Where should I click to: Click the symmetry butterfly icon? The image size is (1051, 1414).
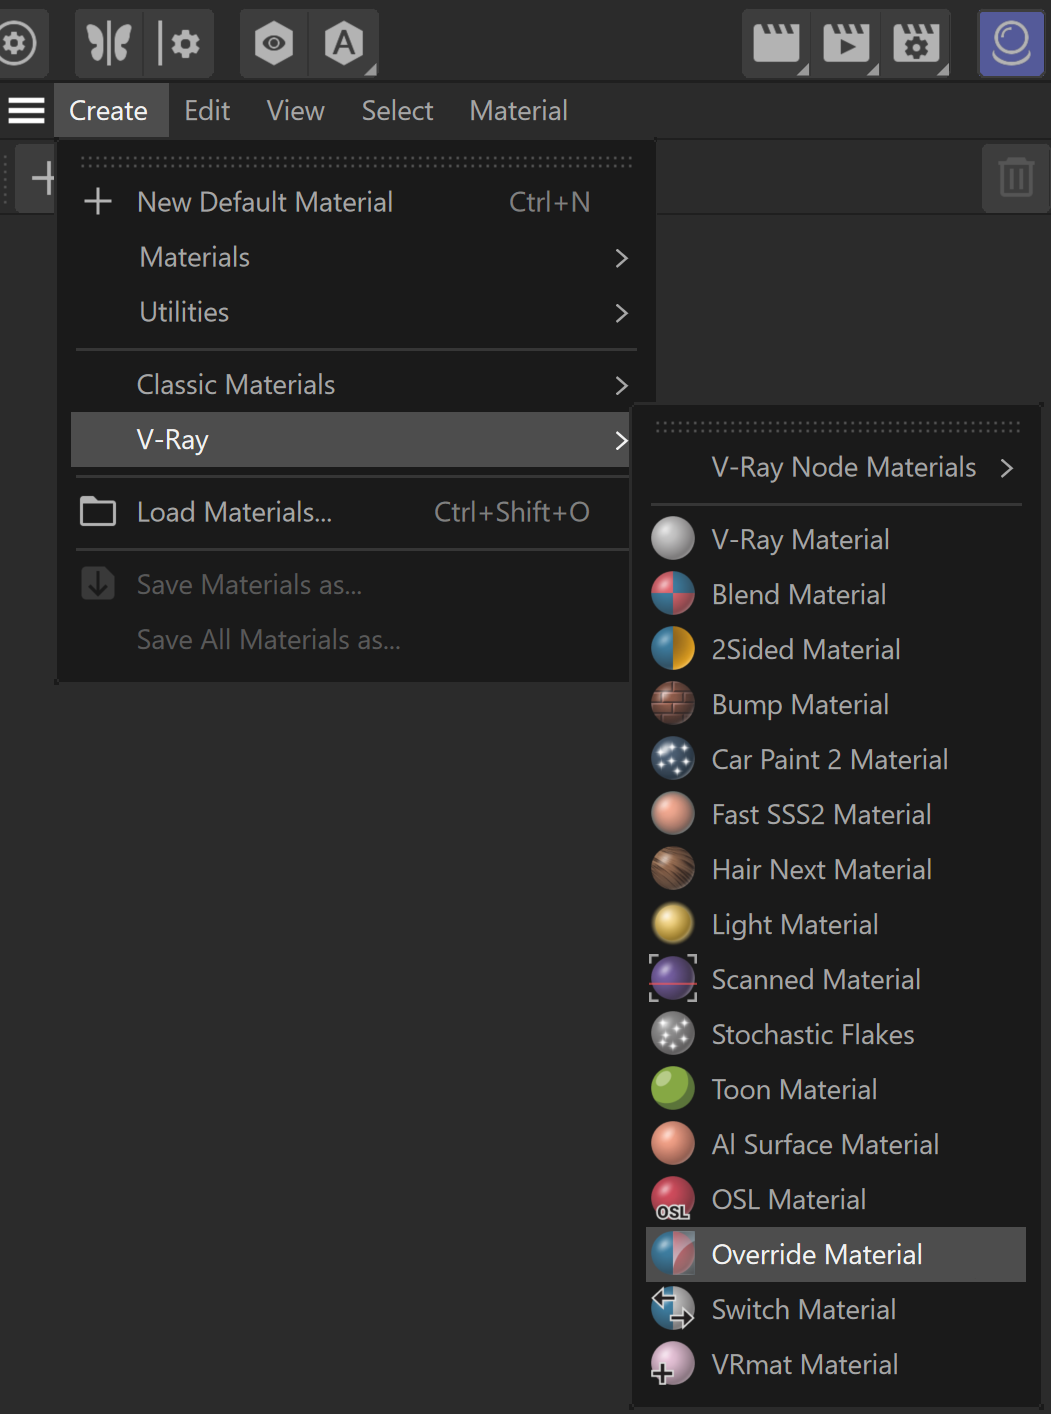(x=109, y=43)
